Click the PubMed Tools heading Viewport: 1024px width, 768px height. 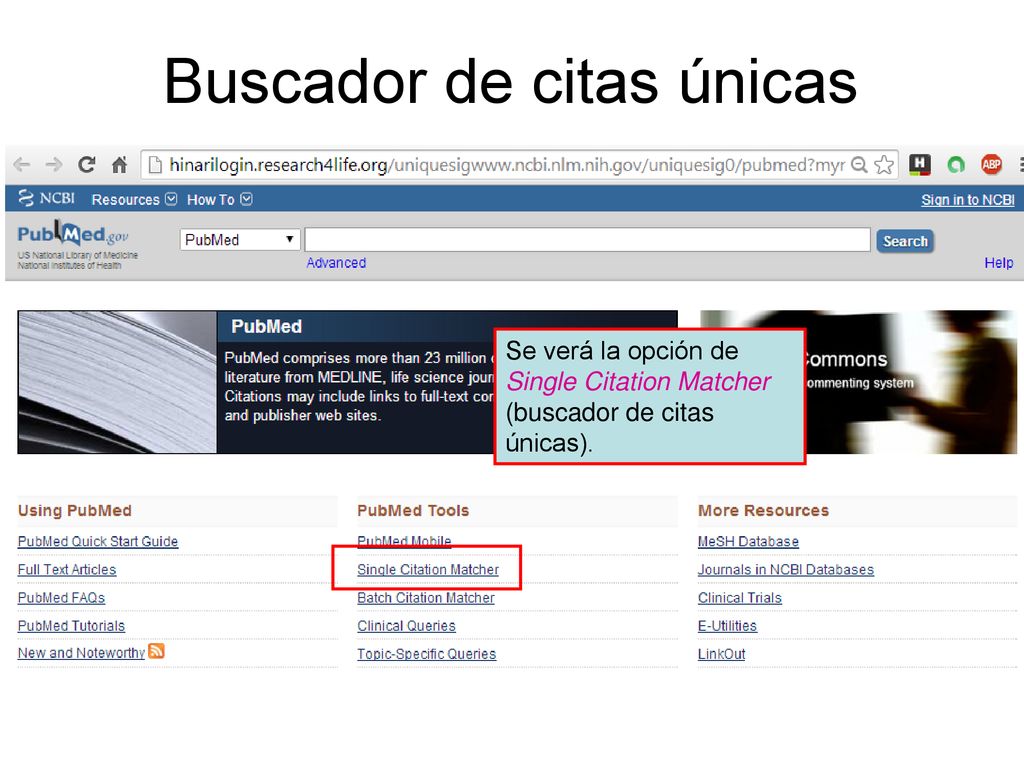tap(413, 511)
